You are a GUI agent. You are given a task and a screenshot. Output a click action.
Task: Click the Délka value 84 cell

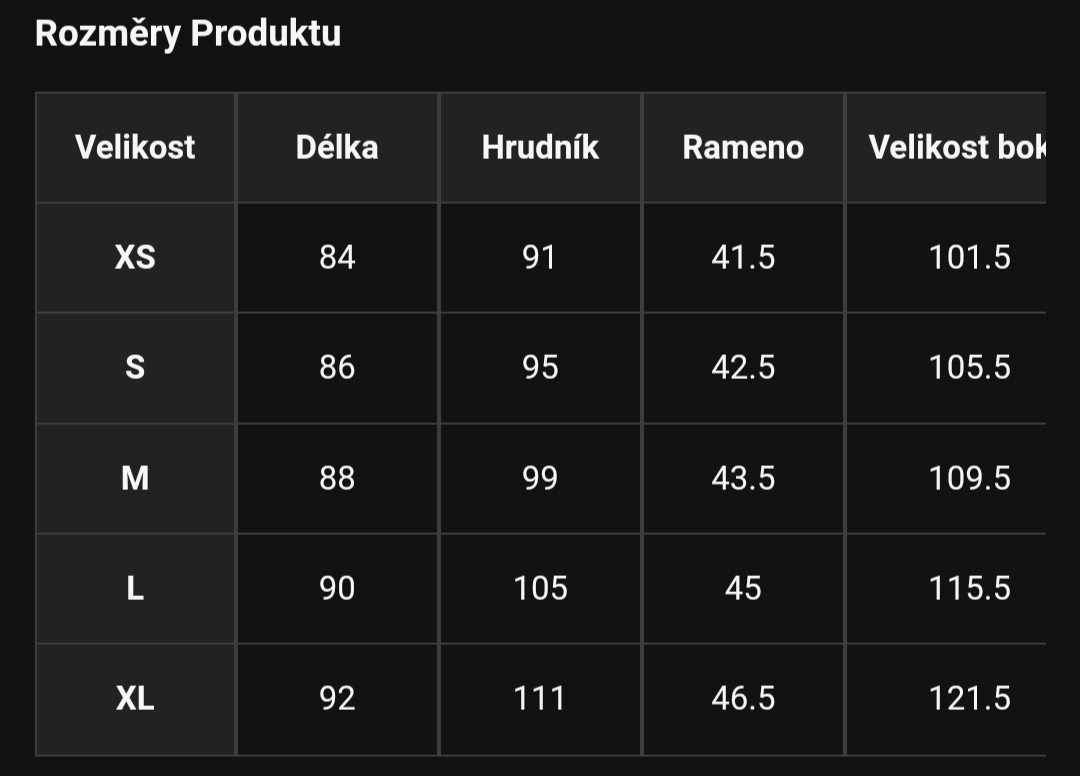coord(337,258)
